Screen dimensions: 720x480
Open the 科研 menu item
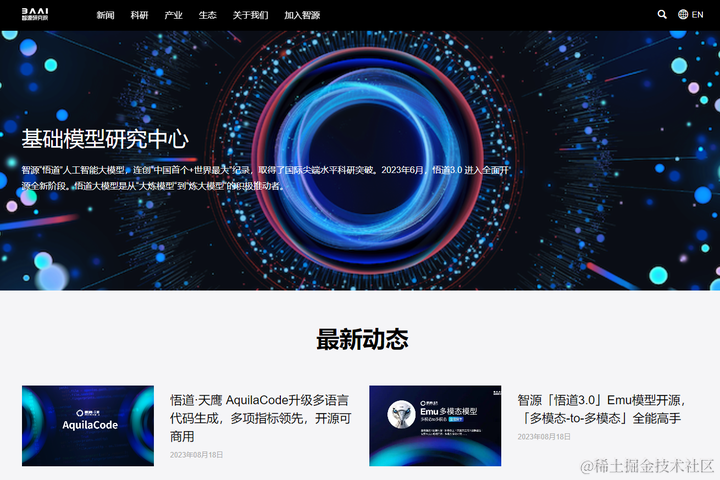[139, 15]
